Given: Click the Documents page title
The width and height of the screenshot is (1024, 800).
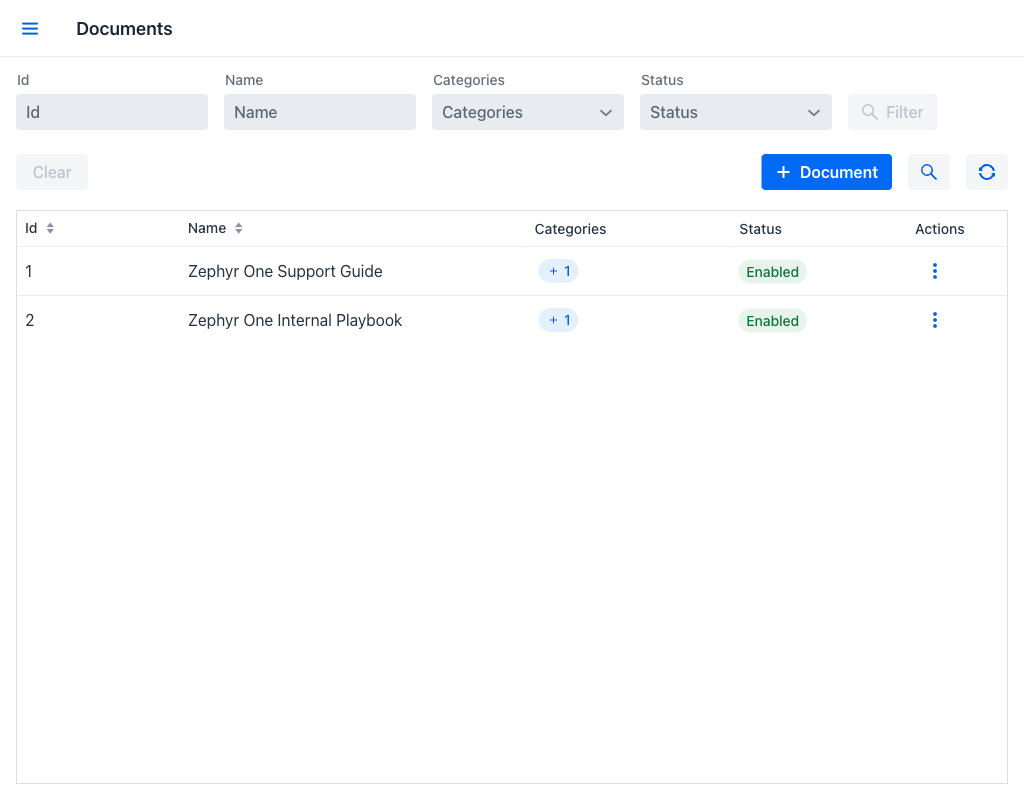Looking at the screenshot, I should (124, 29).
